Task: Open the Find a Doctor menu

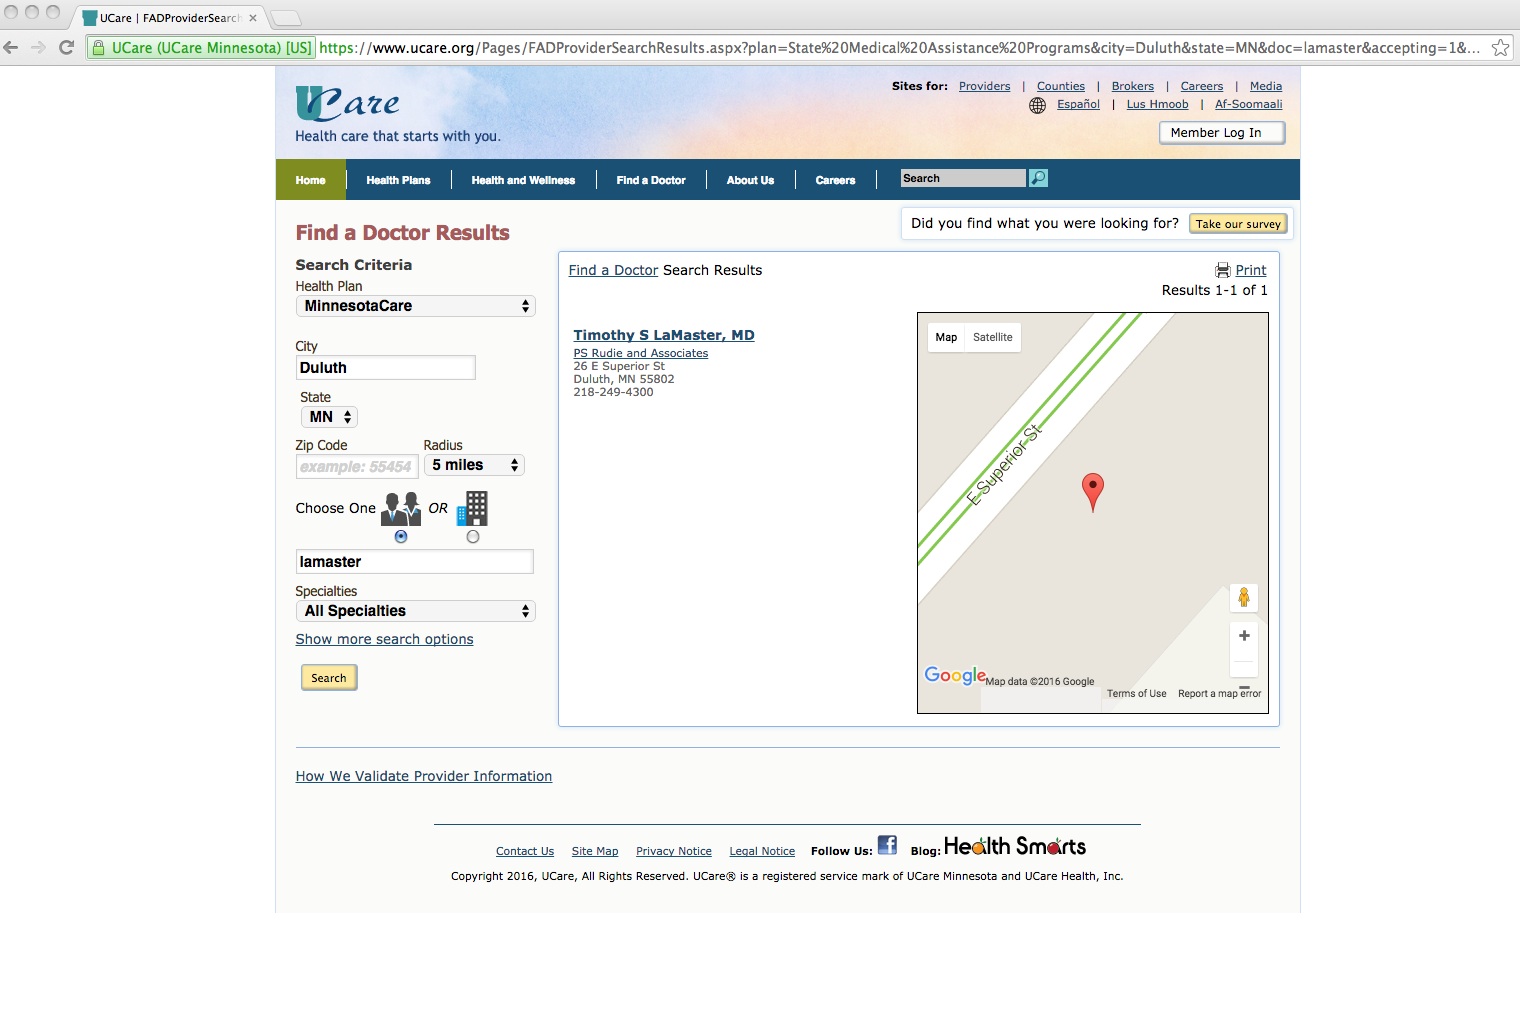Action: coord(651,180)
